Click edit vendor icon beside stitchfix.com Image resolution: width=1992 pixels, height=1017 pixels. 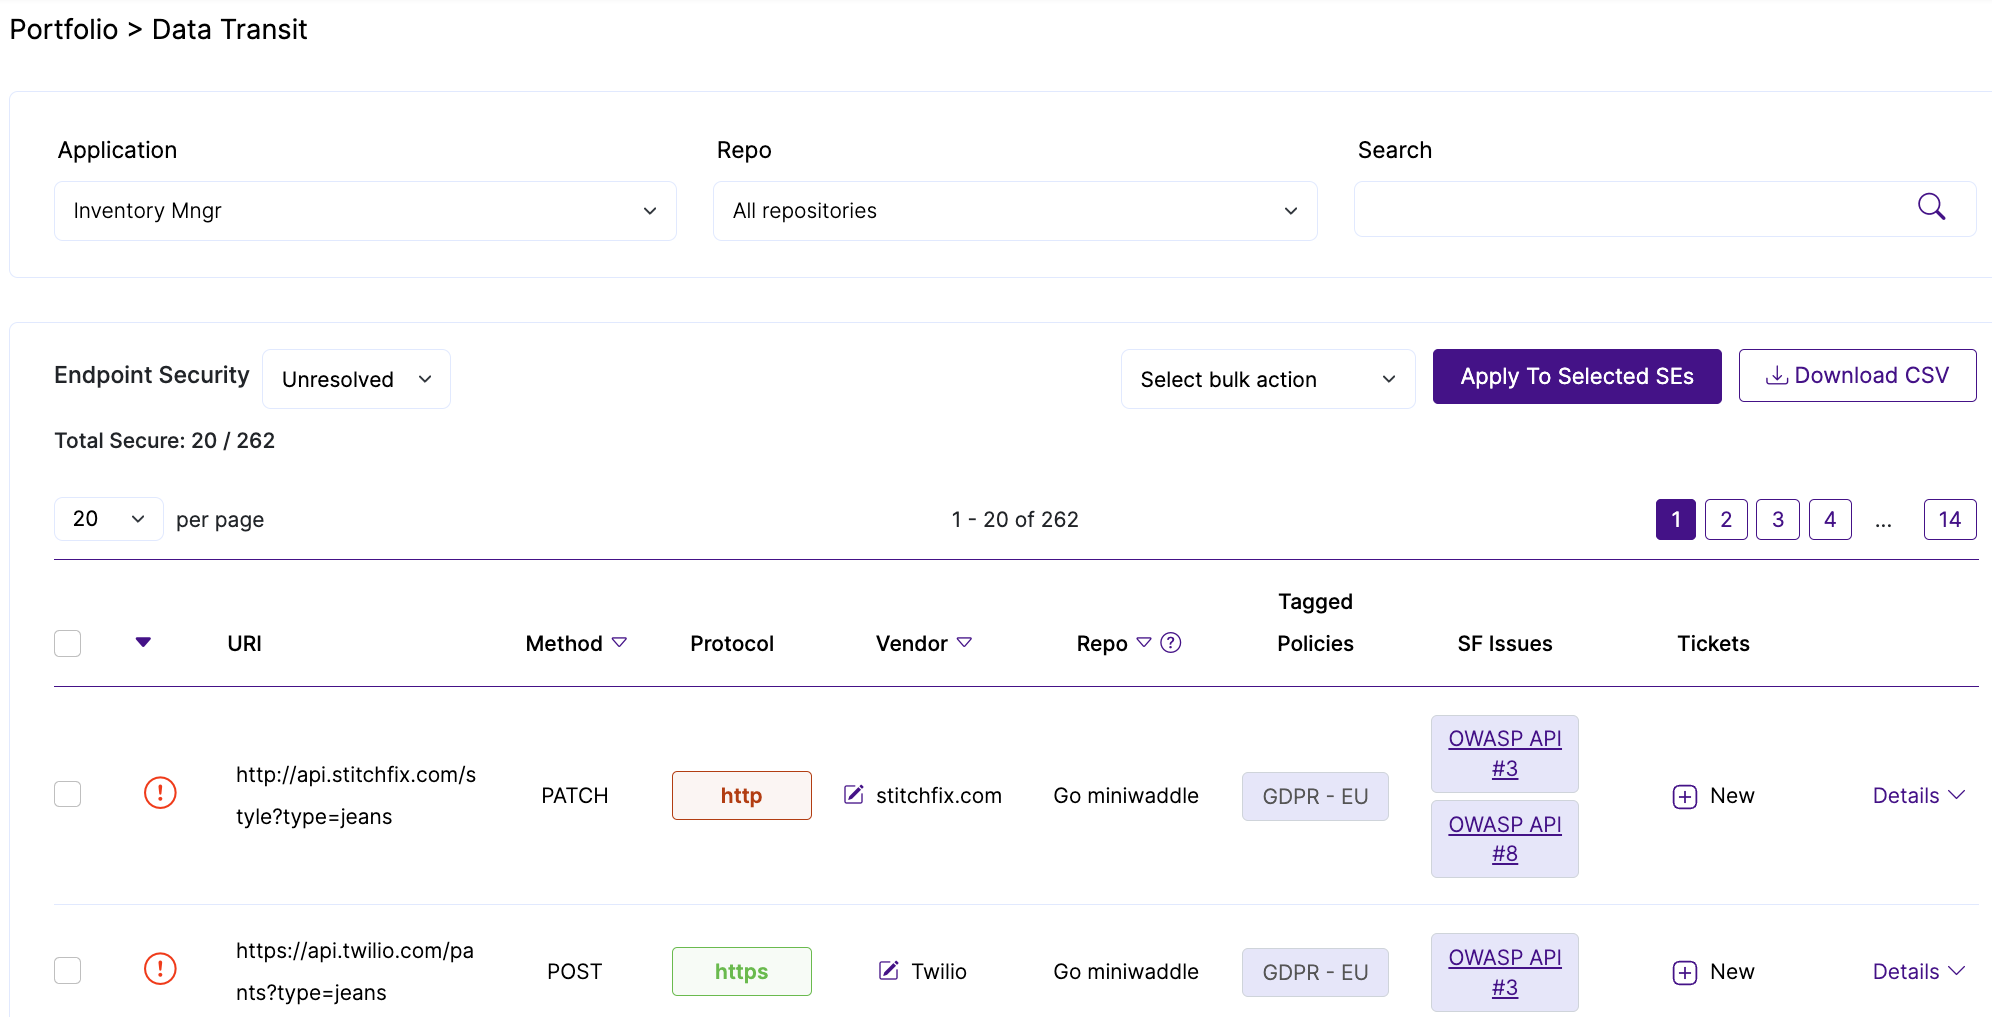tap(854, 795)
